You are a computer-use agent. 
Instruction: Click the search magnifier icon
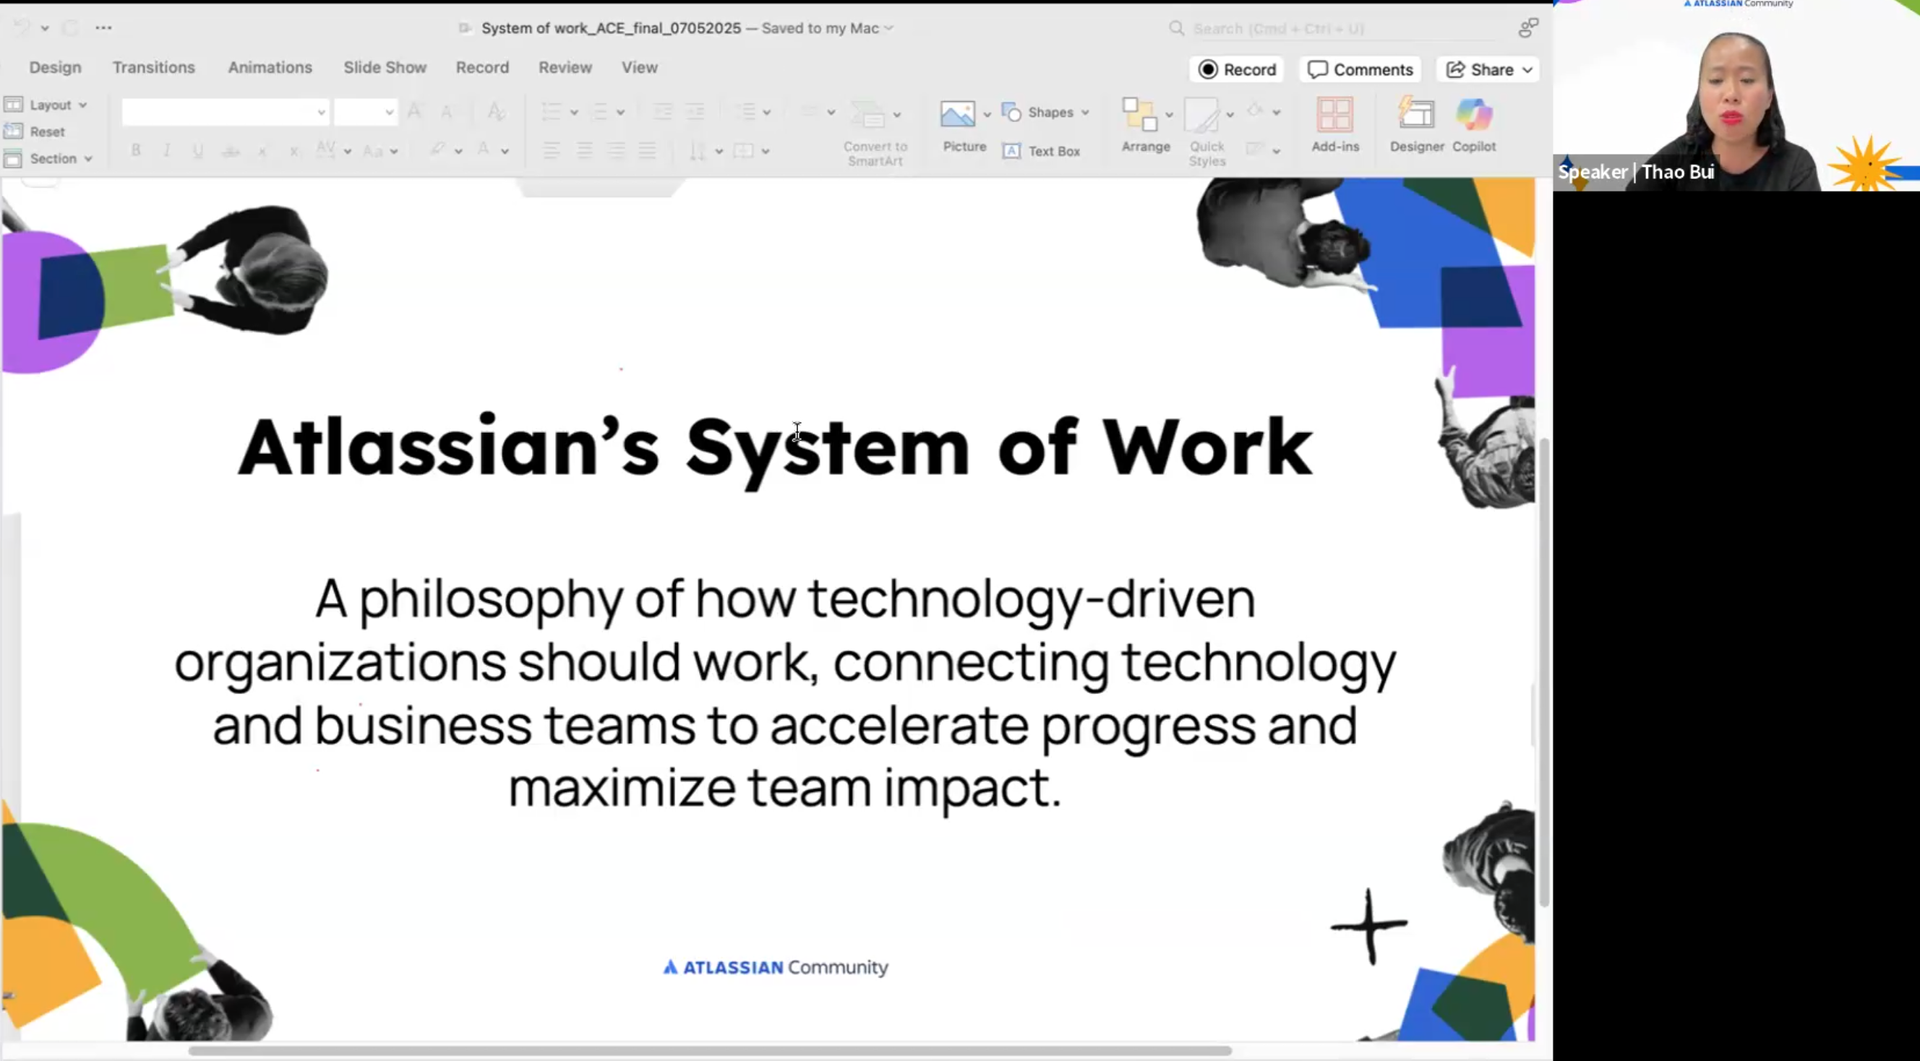point(1176,28)
